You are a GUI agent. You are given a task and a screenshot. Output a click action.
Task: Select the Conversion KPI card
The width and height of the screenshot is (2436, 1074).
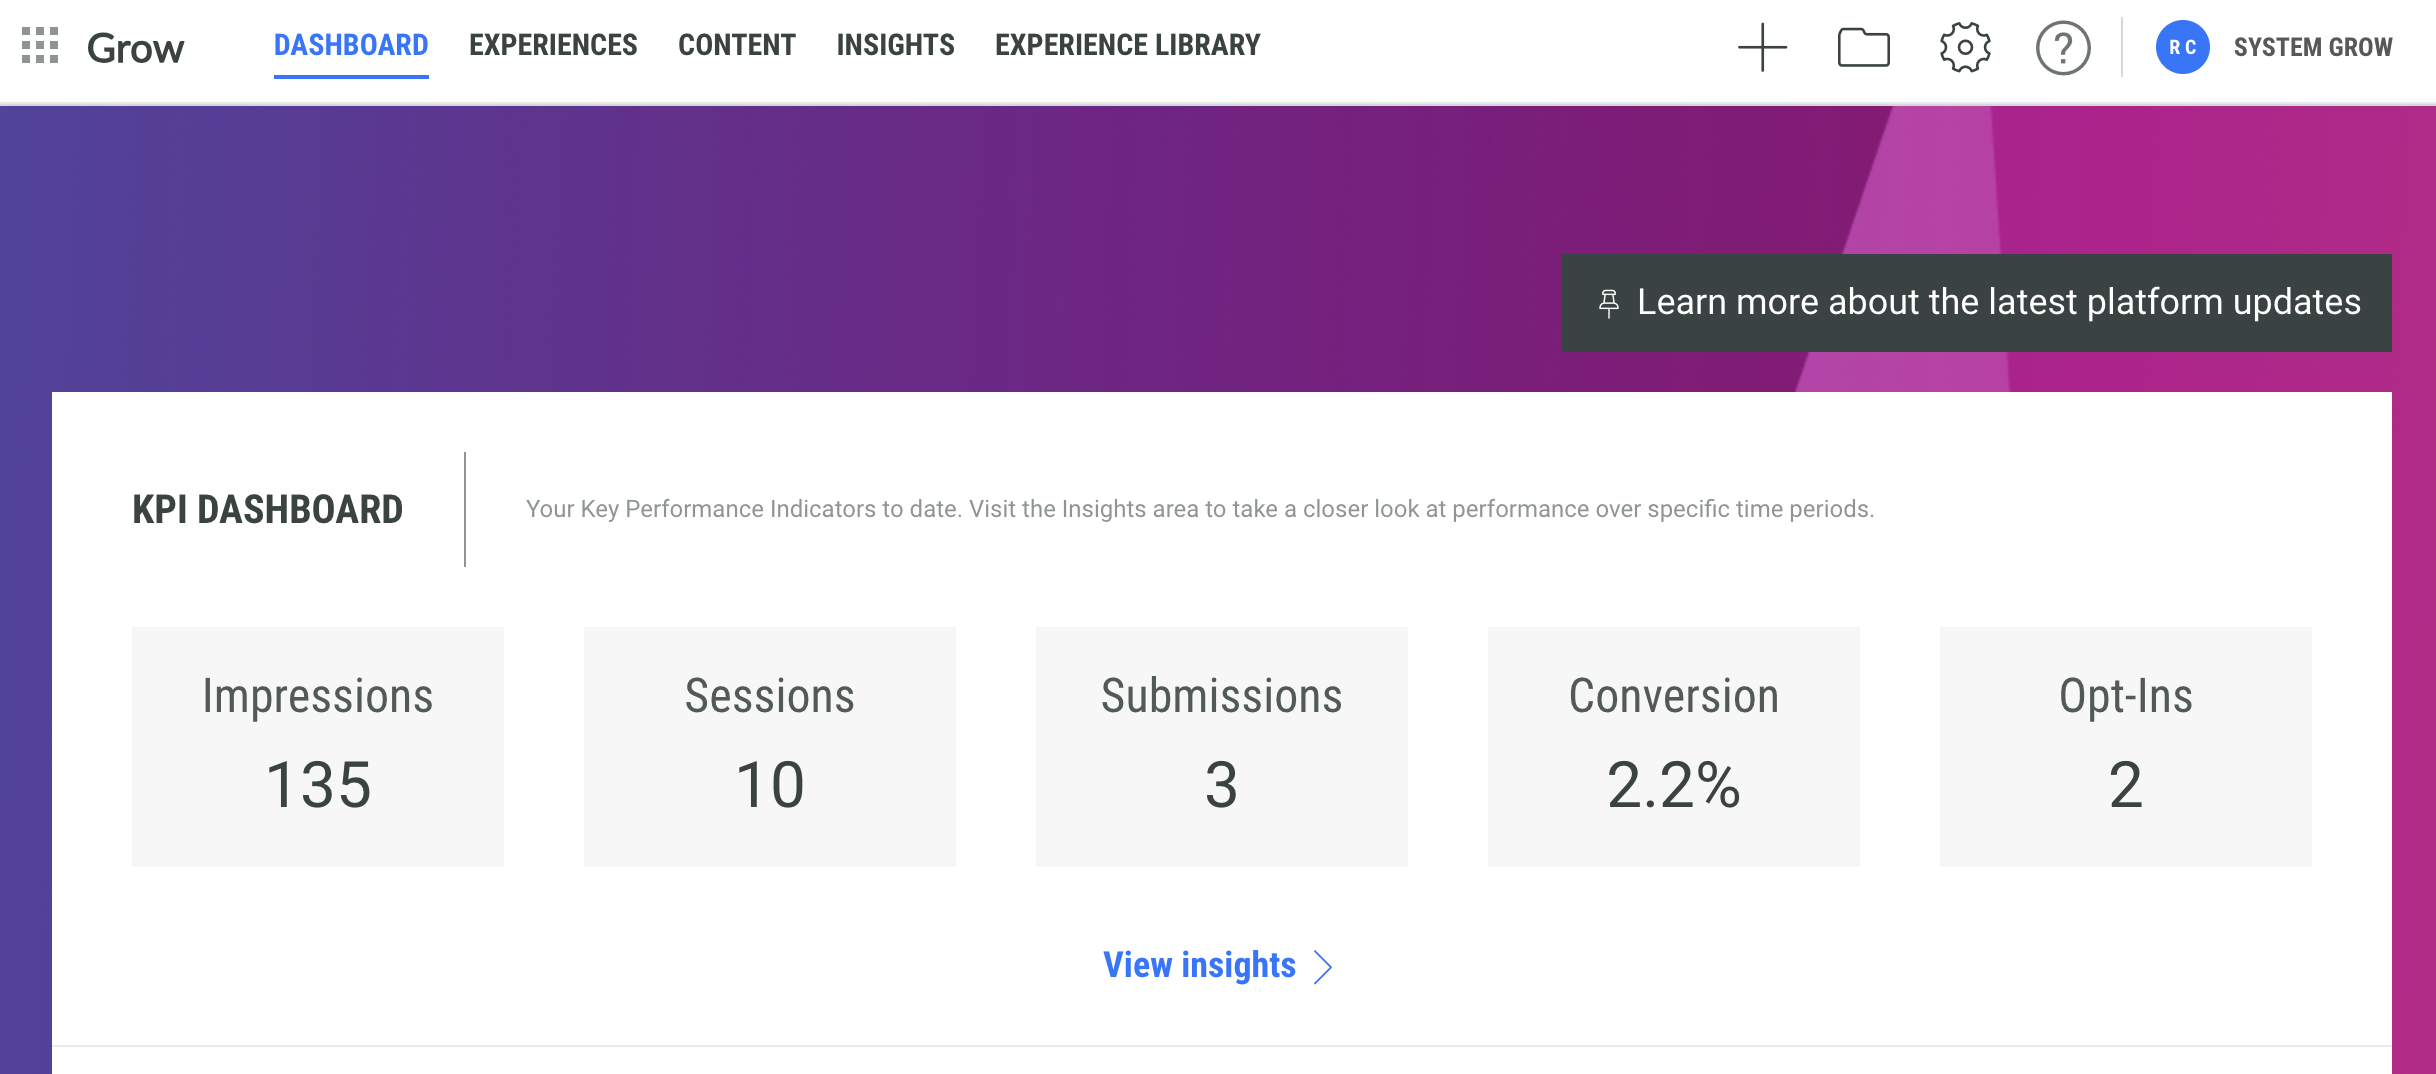pyautogui.click(x=1673, y=746)
